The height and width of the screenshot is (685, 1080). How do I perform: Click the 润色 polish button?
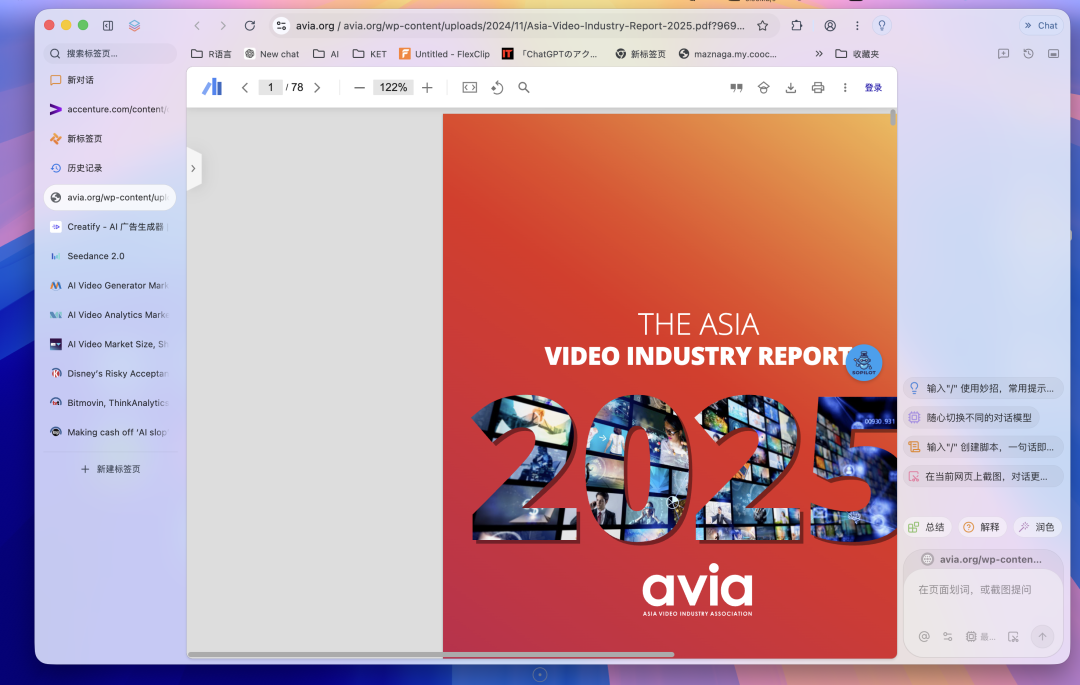pos(1037,527)
